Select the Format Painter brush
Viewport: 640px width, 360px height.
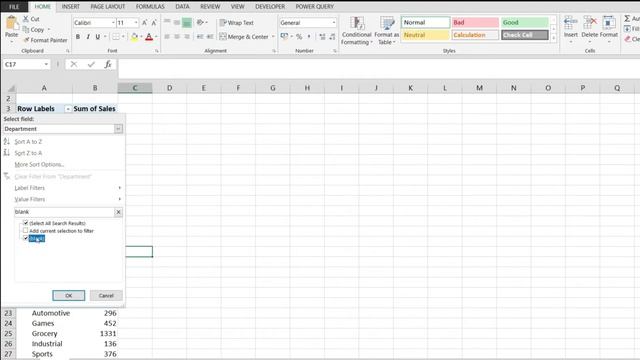[26, 40]
